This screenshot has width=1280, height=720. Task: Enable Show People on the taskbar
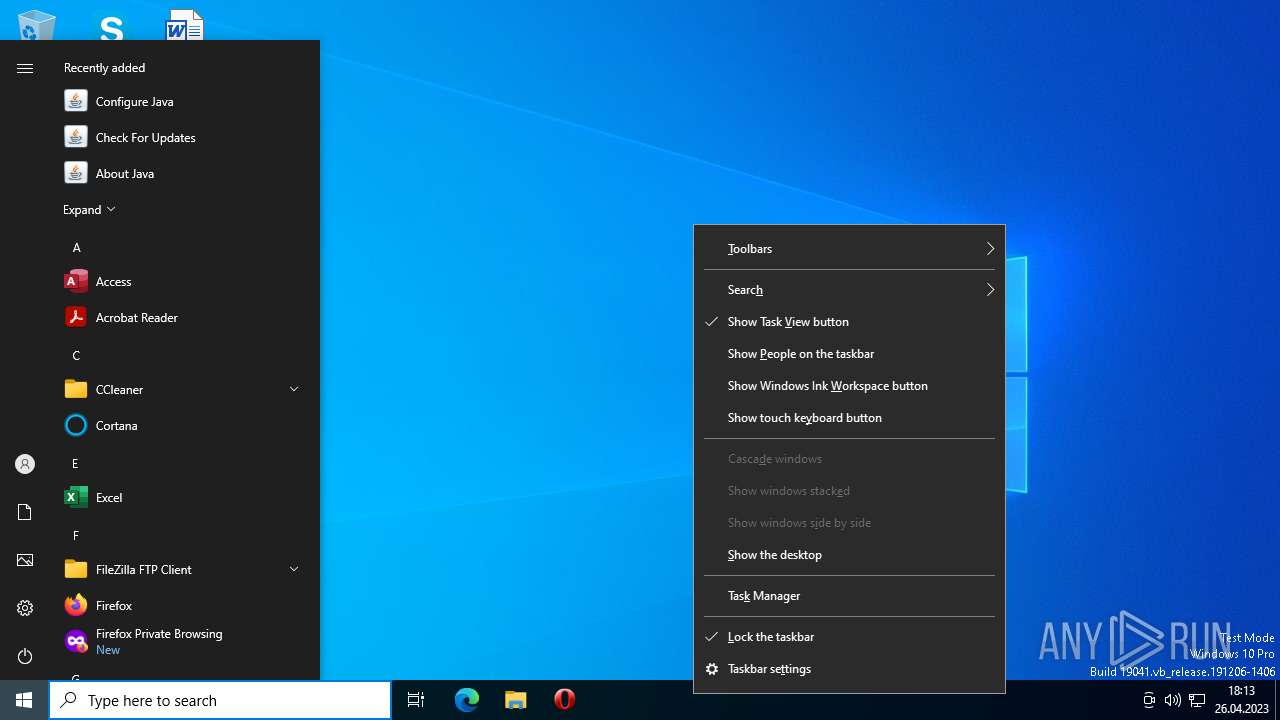(849, 354)
